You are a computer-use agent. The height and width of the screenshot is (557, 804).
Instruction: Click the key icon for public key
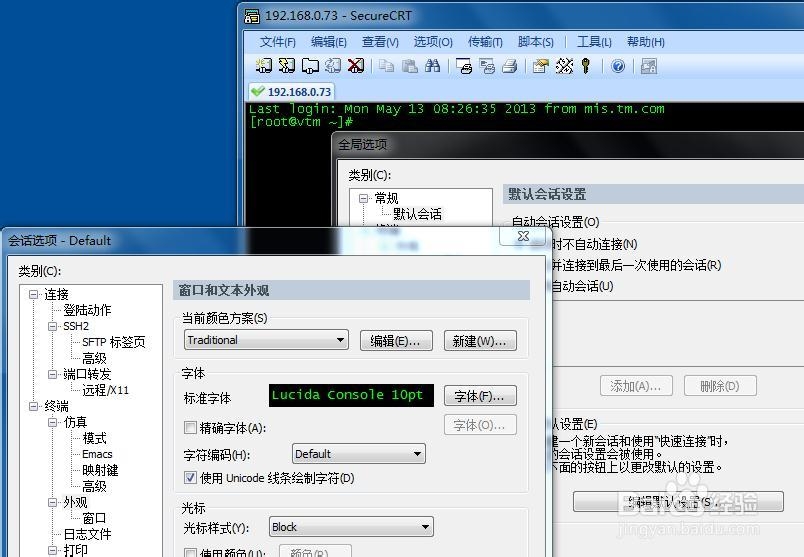pos(586,66)
